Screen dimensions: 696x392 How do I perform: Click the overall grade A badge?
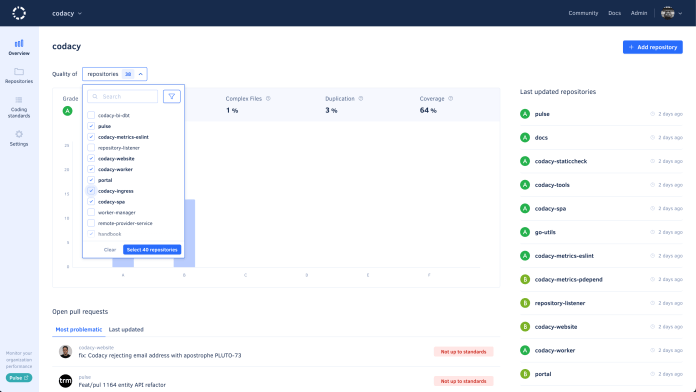(x=67, y=111)
